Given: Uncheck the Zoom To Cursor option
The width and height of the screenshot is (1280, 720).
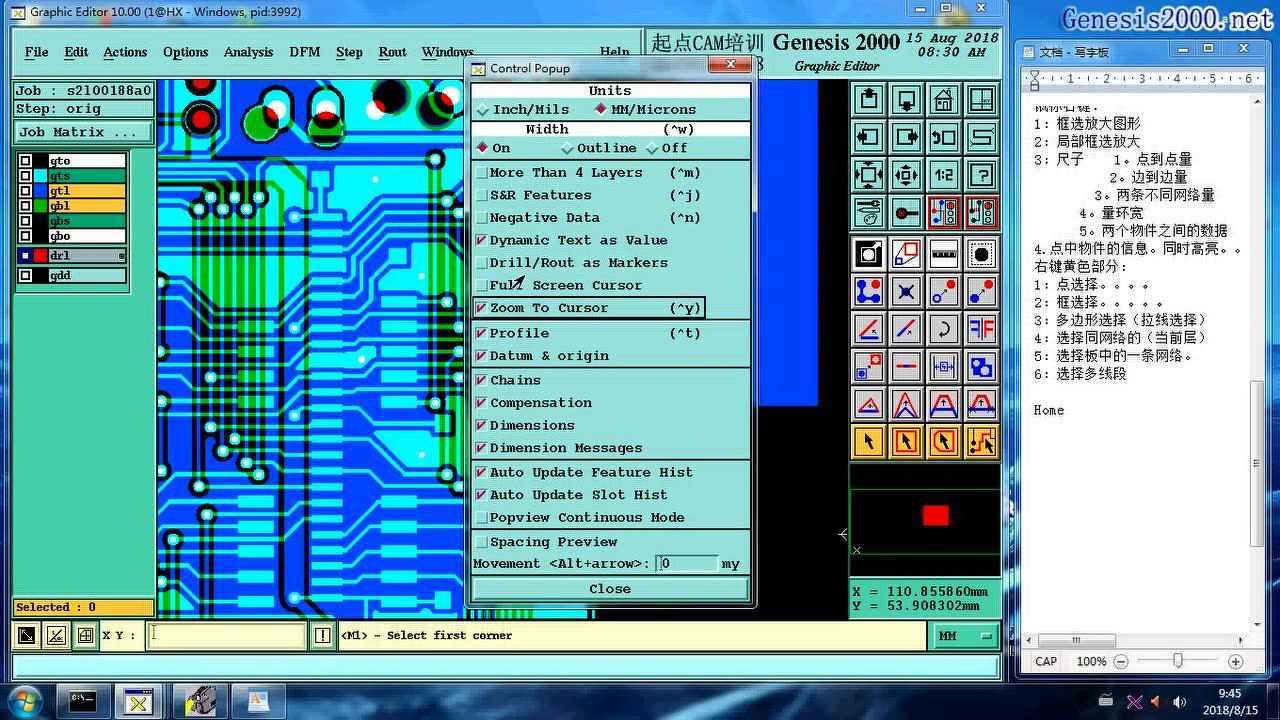Looking at the screenshot, I should click(x=482, y=307).
